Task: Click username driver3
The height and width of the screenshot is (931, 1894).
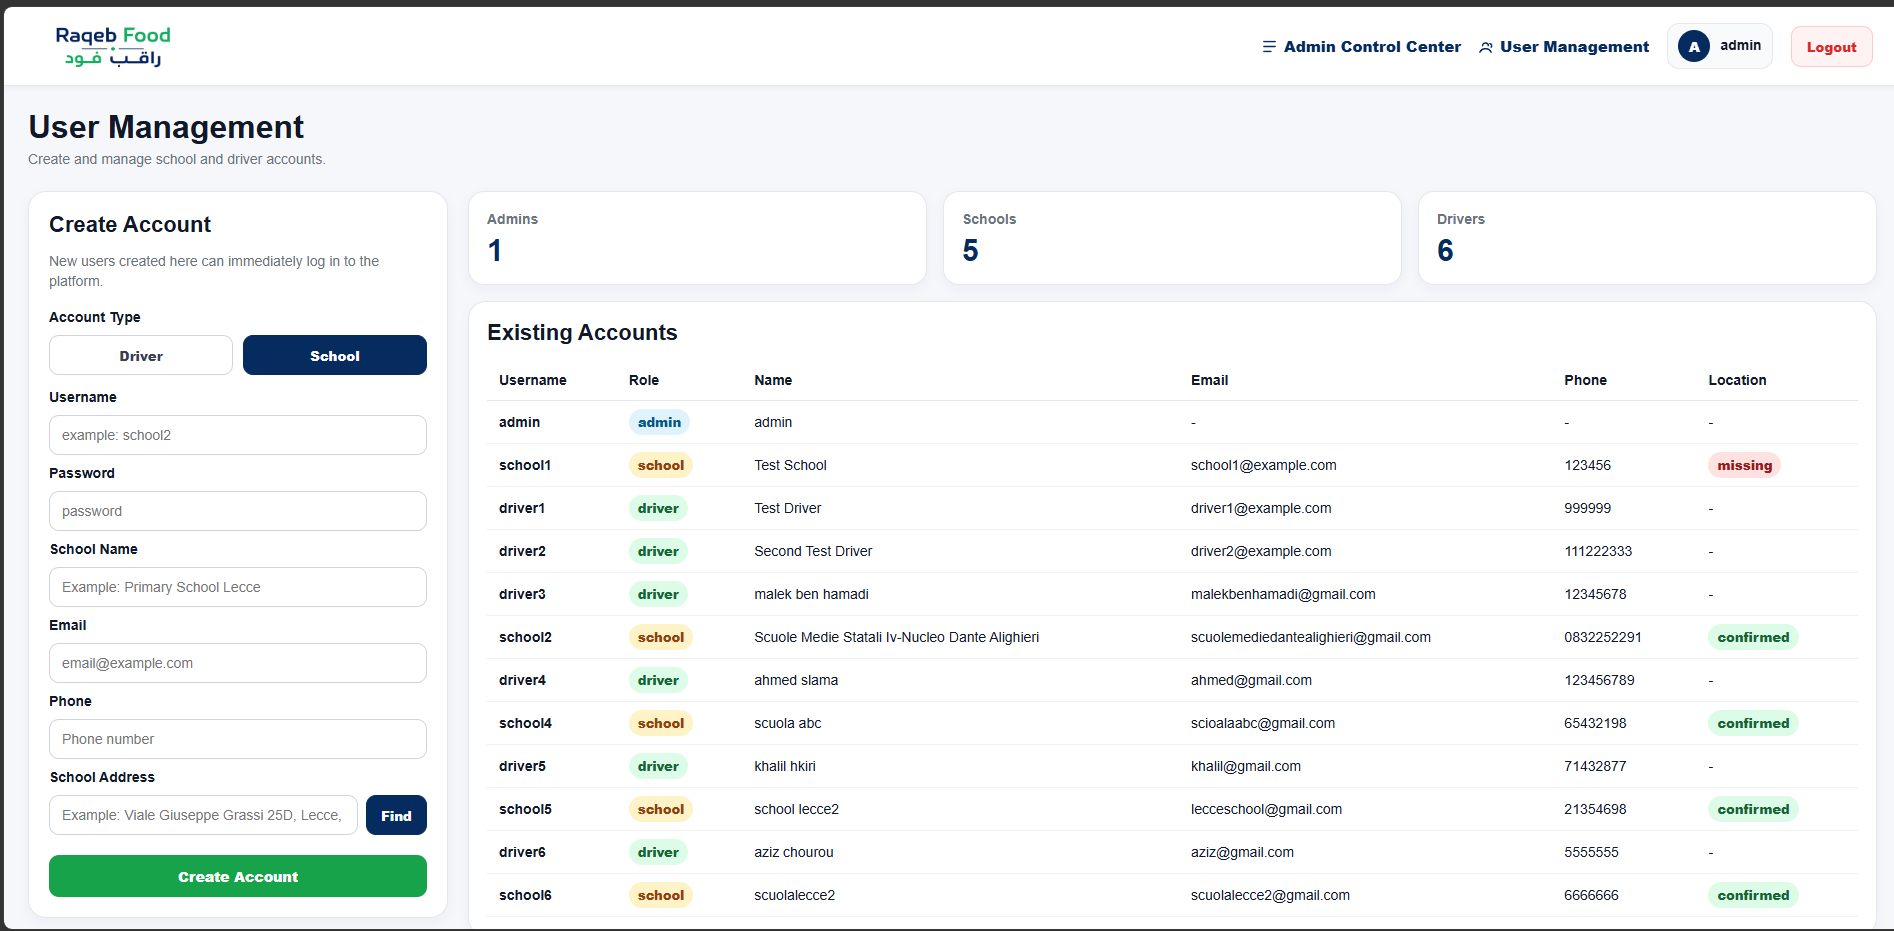Action: click(522, 594)
